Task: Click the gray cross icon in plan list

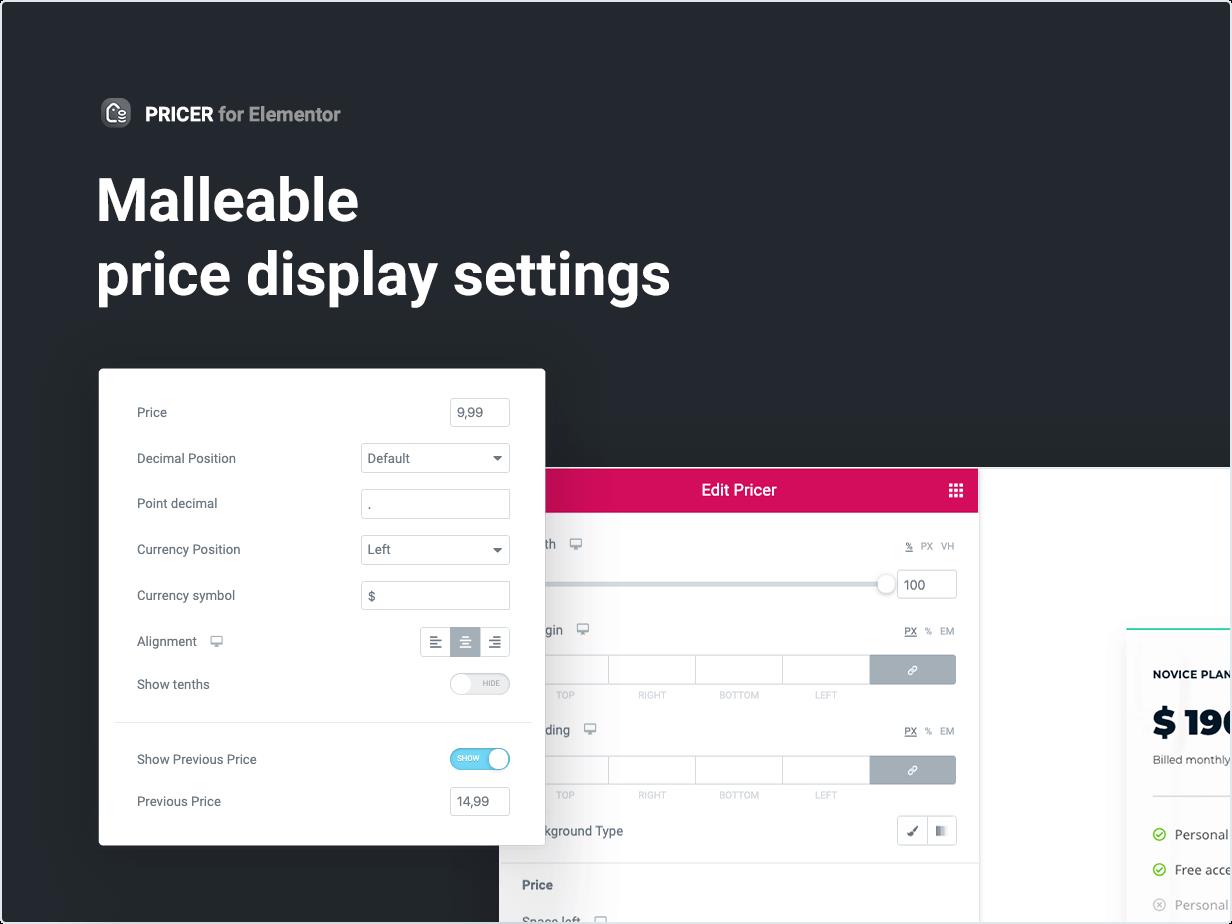Action: click(1160, 905)
